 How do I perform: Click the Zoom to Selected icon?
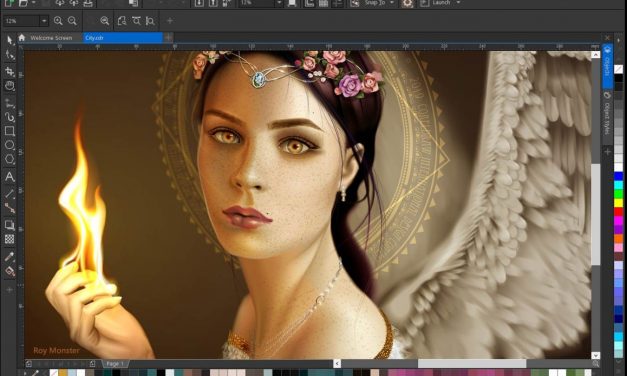105,21
